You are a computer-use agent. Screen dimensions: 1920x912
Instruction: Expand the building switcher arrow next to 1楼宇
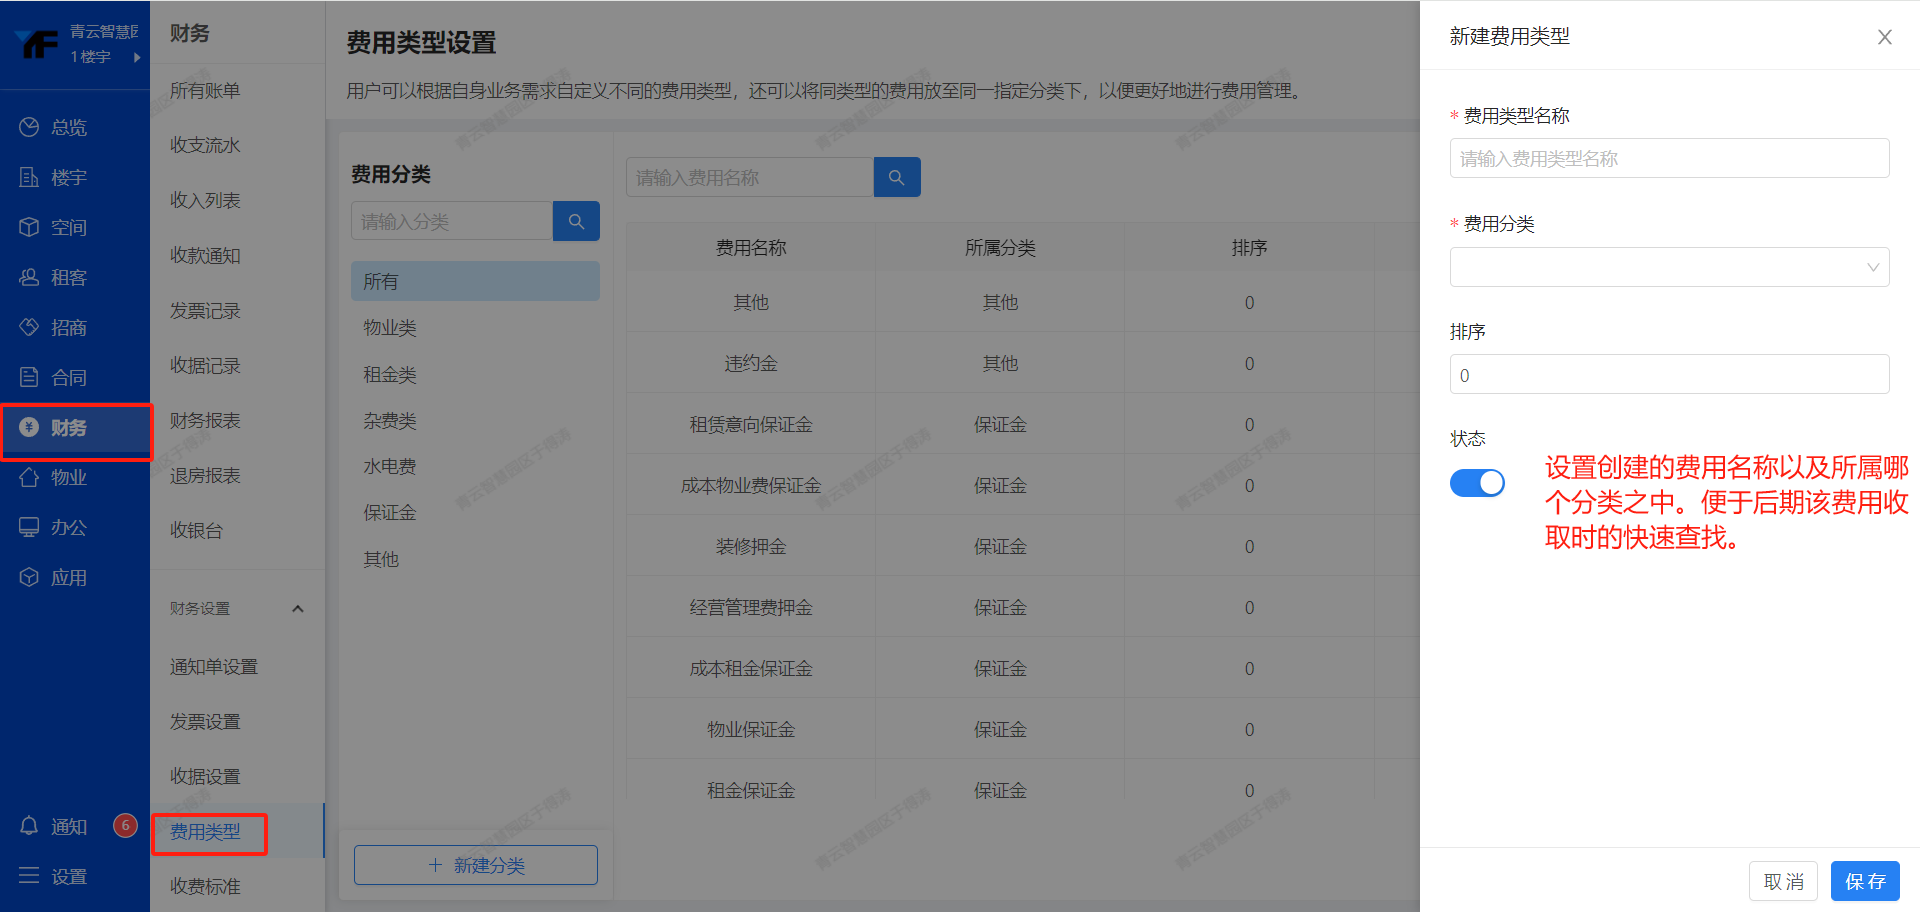click(x=137, y=57)
